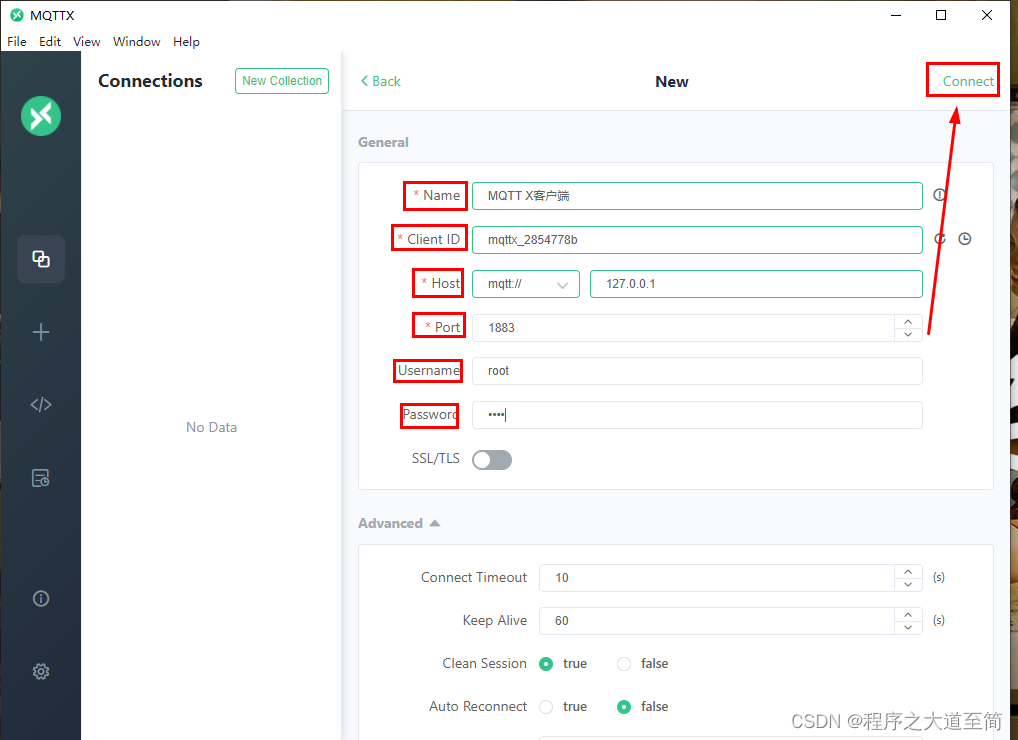Decrease the Port value
1018x740 pixels.
908,334
